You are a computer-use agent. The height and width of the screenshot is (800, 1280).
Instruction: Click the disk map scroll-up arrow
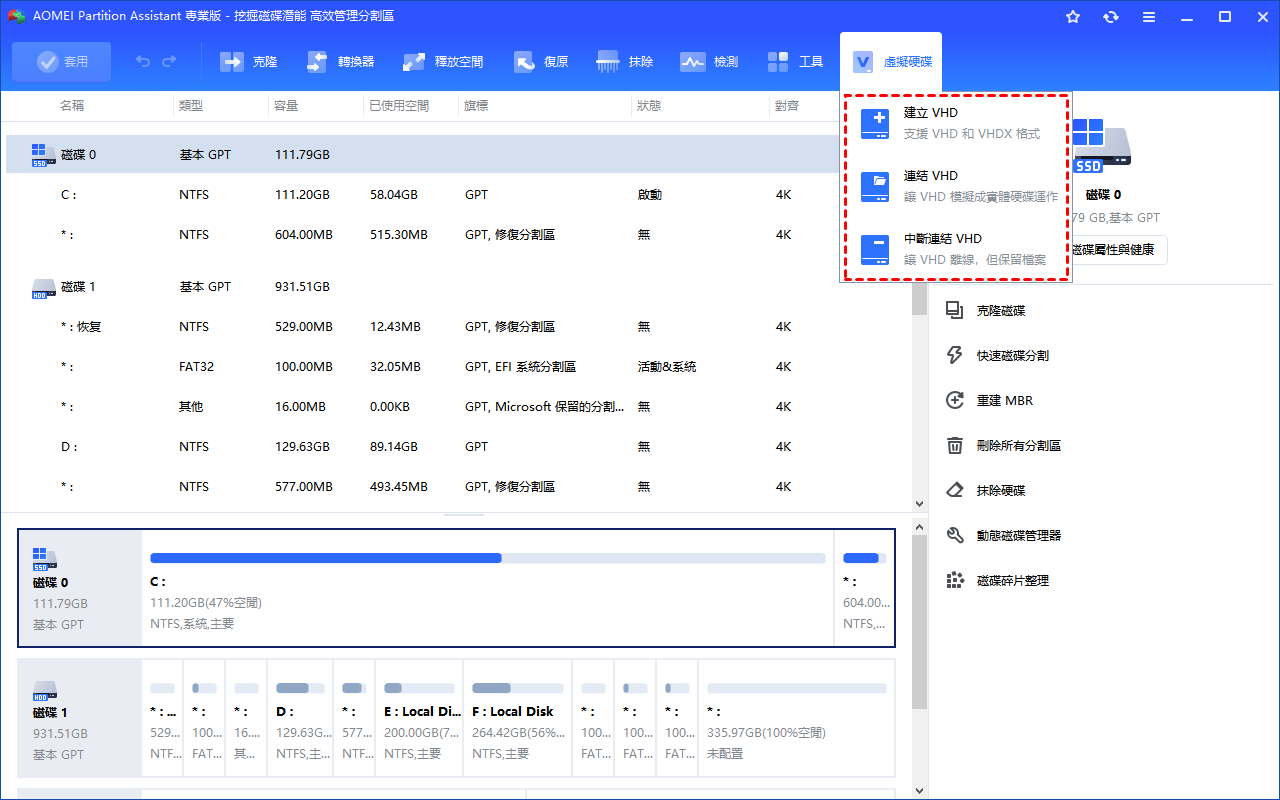(x=920, y=526)
